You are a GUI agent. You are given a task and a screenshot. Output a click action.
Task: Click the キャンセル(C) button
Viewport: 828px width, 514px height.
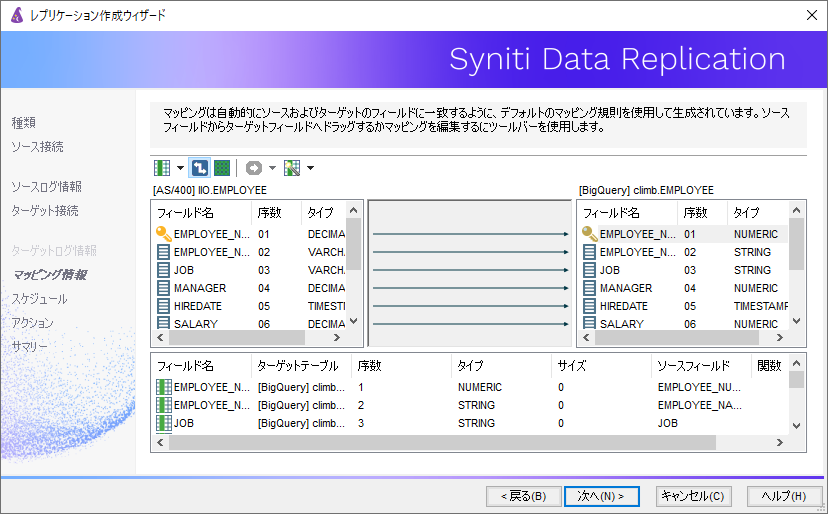point(693,496)
